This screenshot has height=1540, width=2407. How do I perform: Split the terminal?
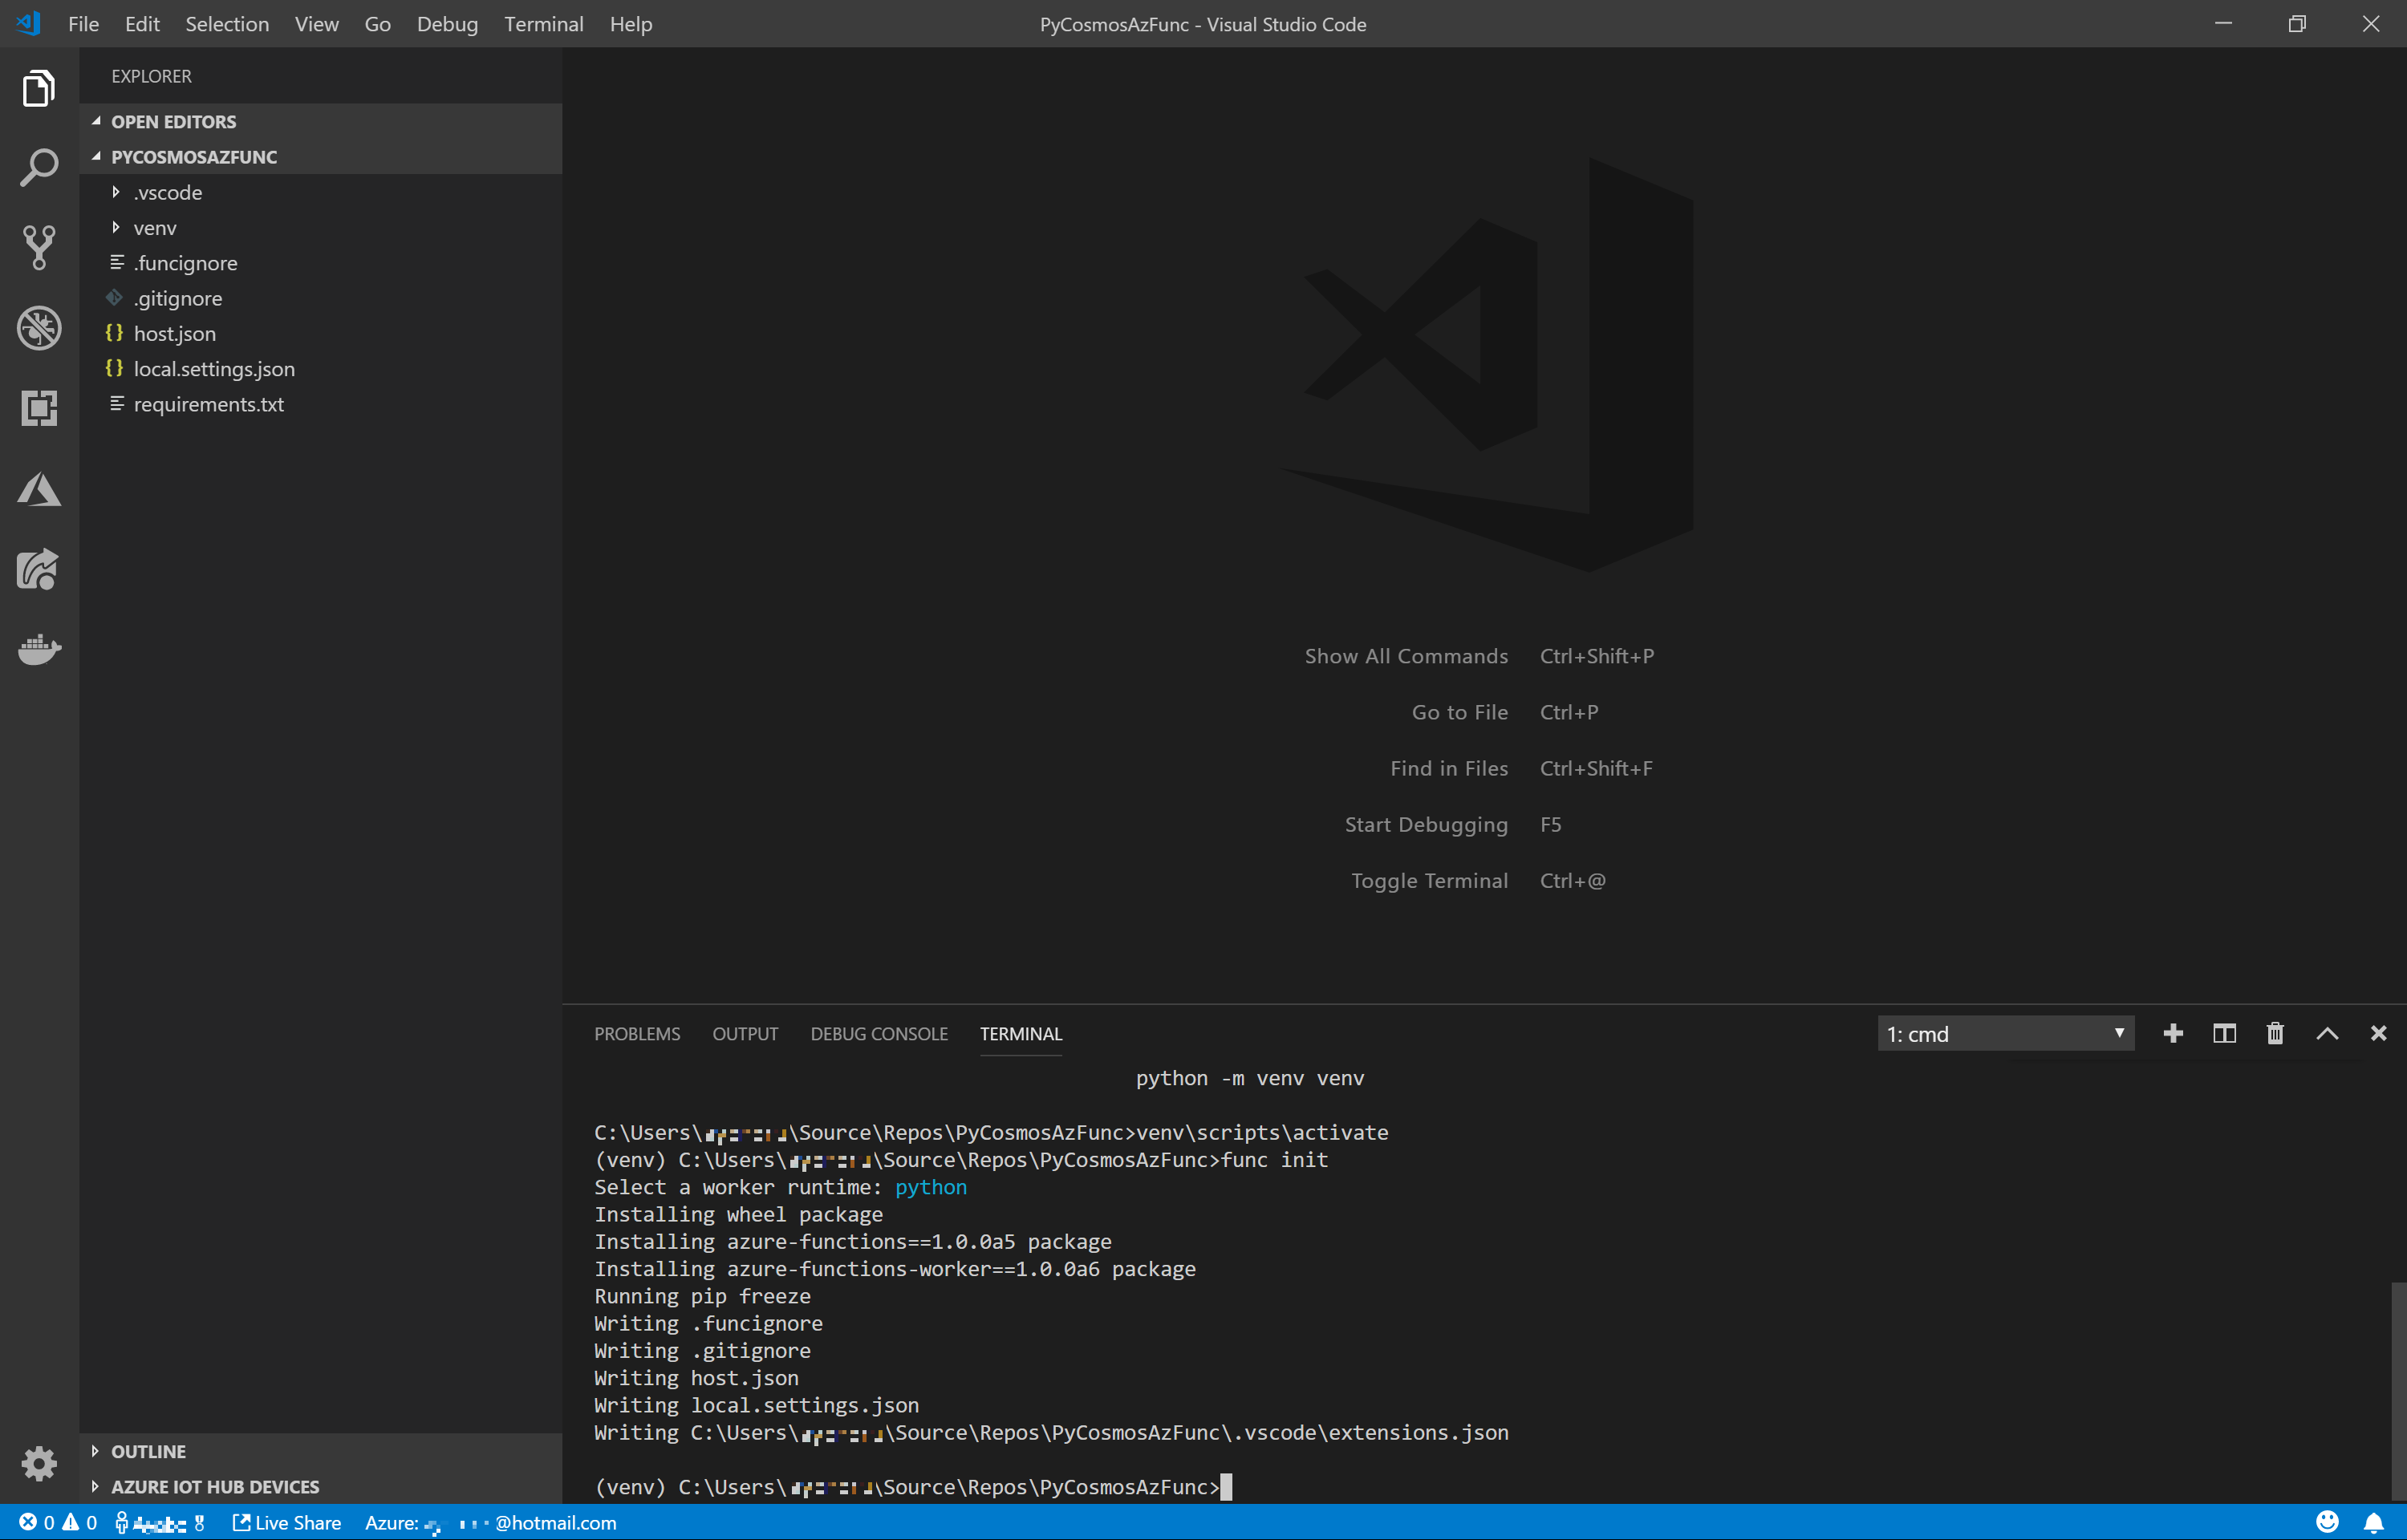(2223, 1033)
